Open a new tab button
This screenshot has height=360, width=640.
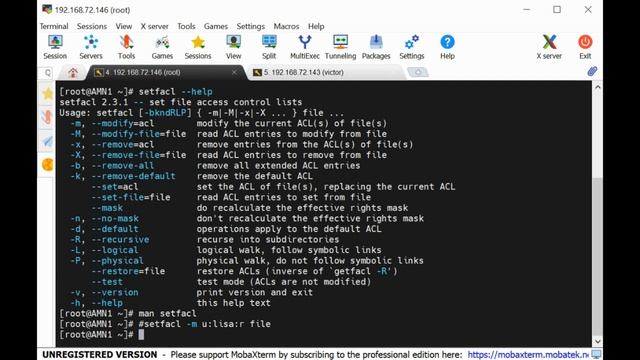coord(418,72)
